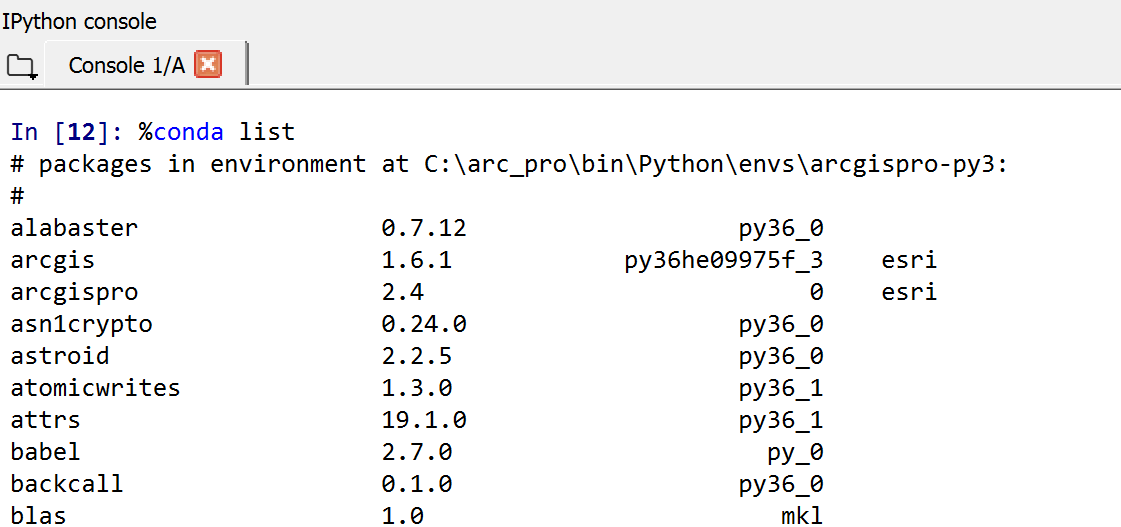Click the attrs version 19.1.0
This screenshot has width=1121, height=527.
pos(424,420)
